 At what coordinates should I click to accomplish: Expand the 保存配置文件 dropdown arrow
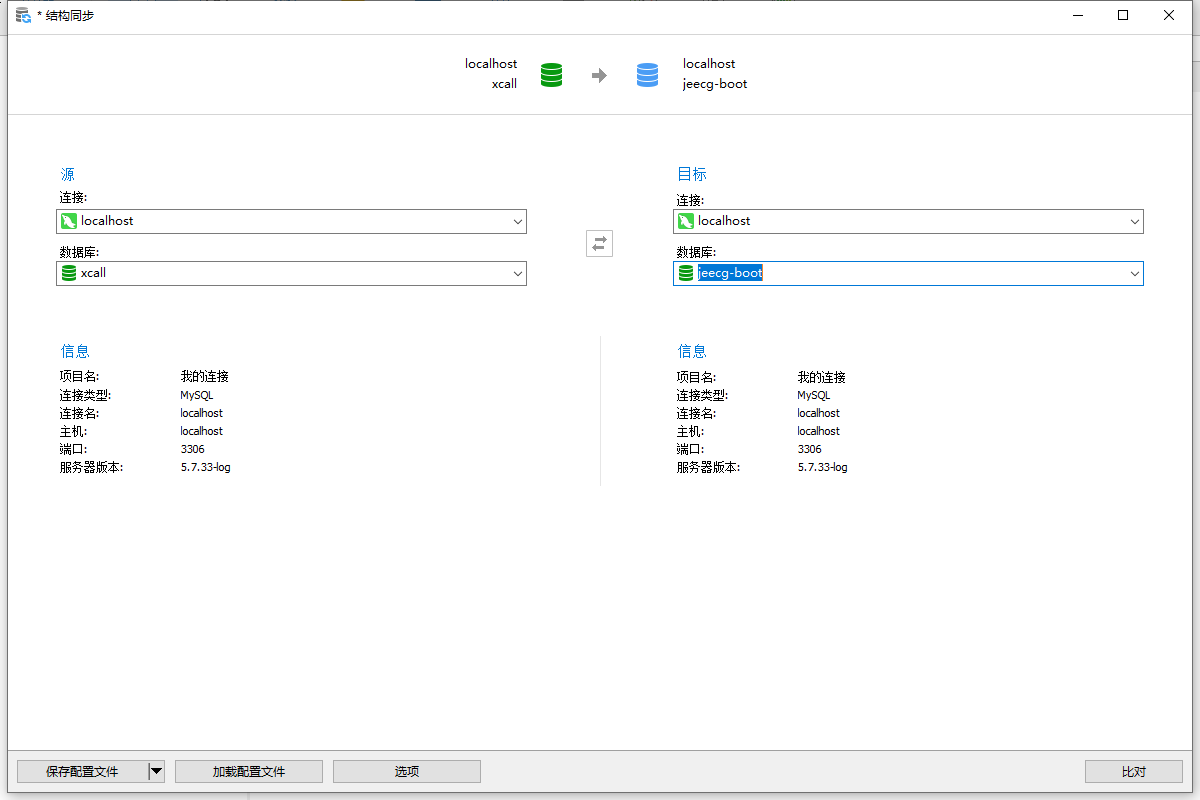pos(157,771)
